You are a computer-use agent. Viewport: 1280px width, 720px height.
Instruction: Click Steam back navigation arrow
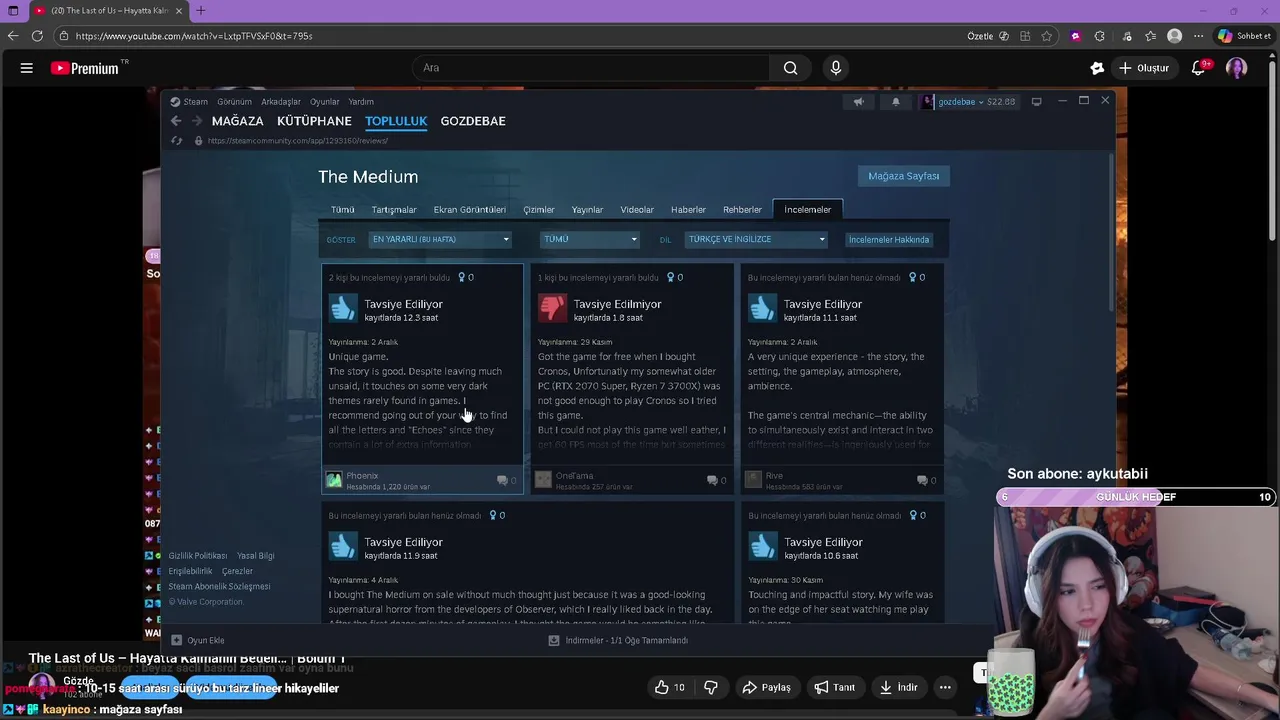click(x=176, y=121)
